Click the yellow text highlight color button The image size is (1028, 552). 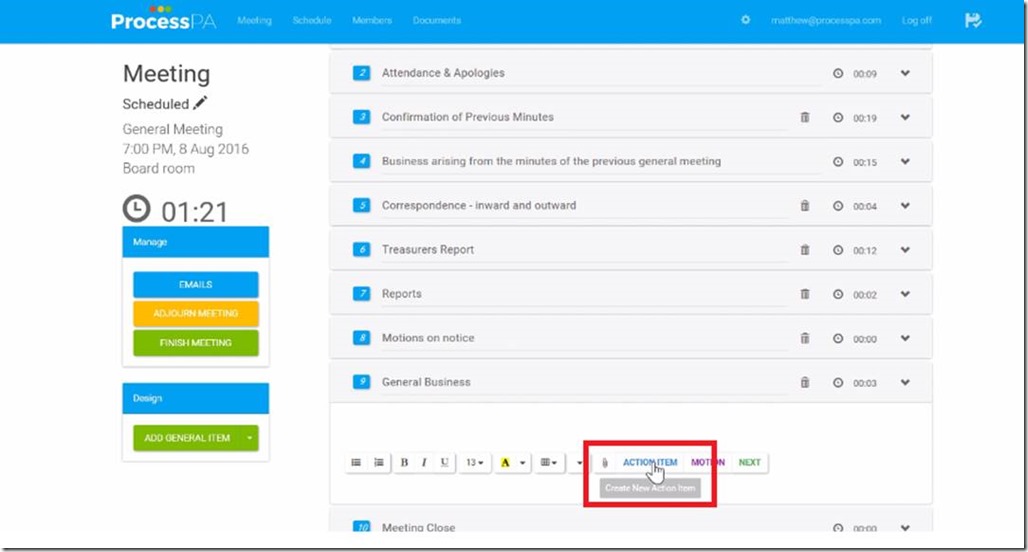click(505, 463)
